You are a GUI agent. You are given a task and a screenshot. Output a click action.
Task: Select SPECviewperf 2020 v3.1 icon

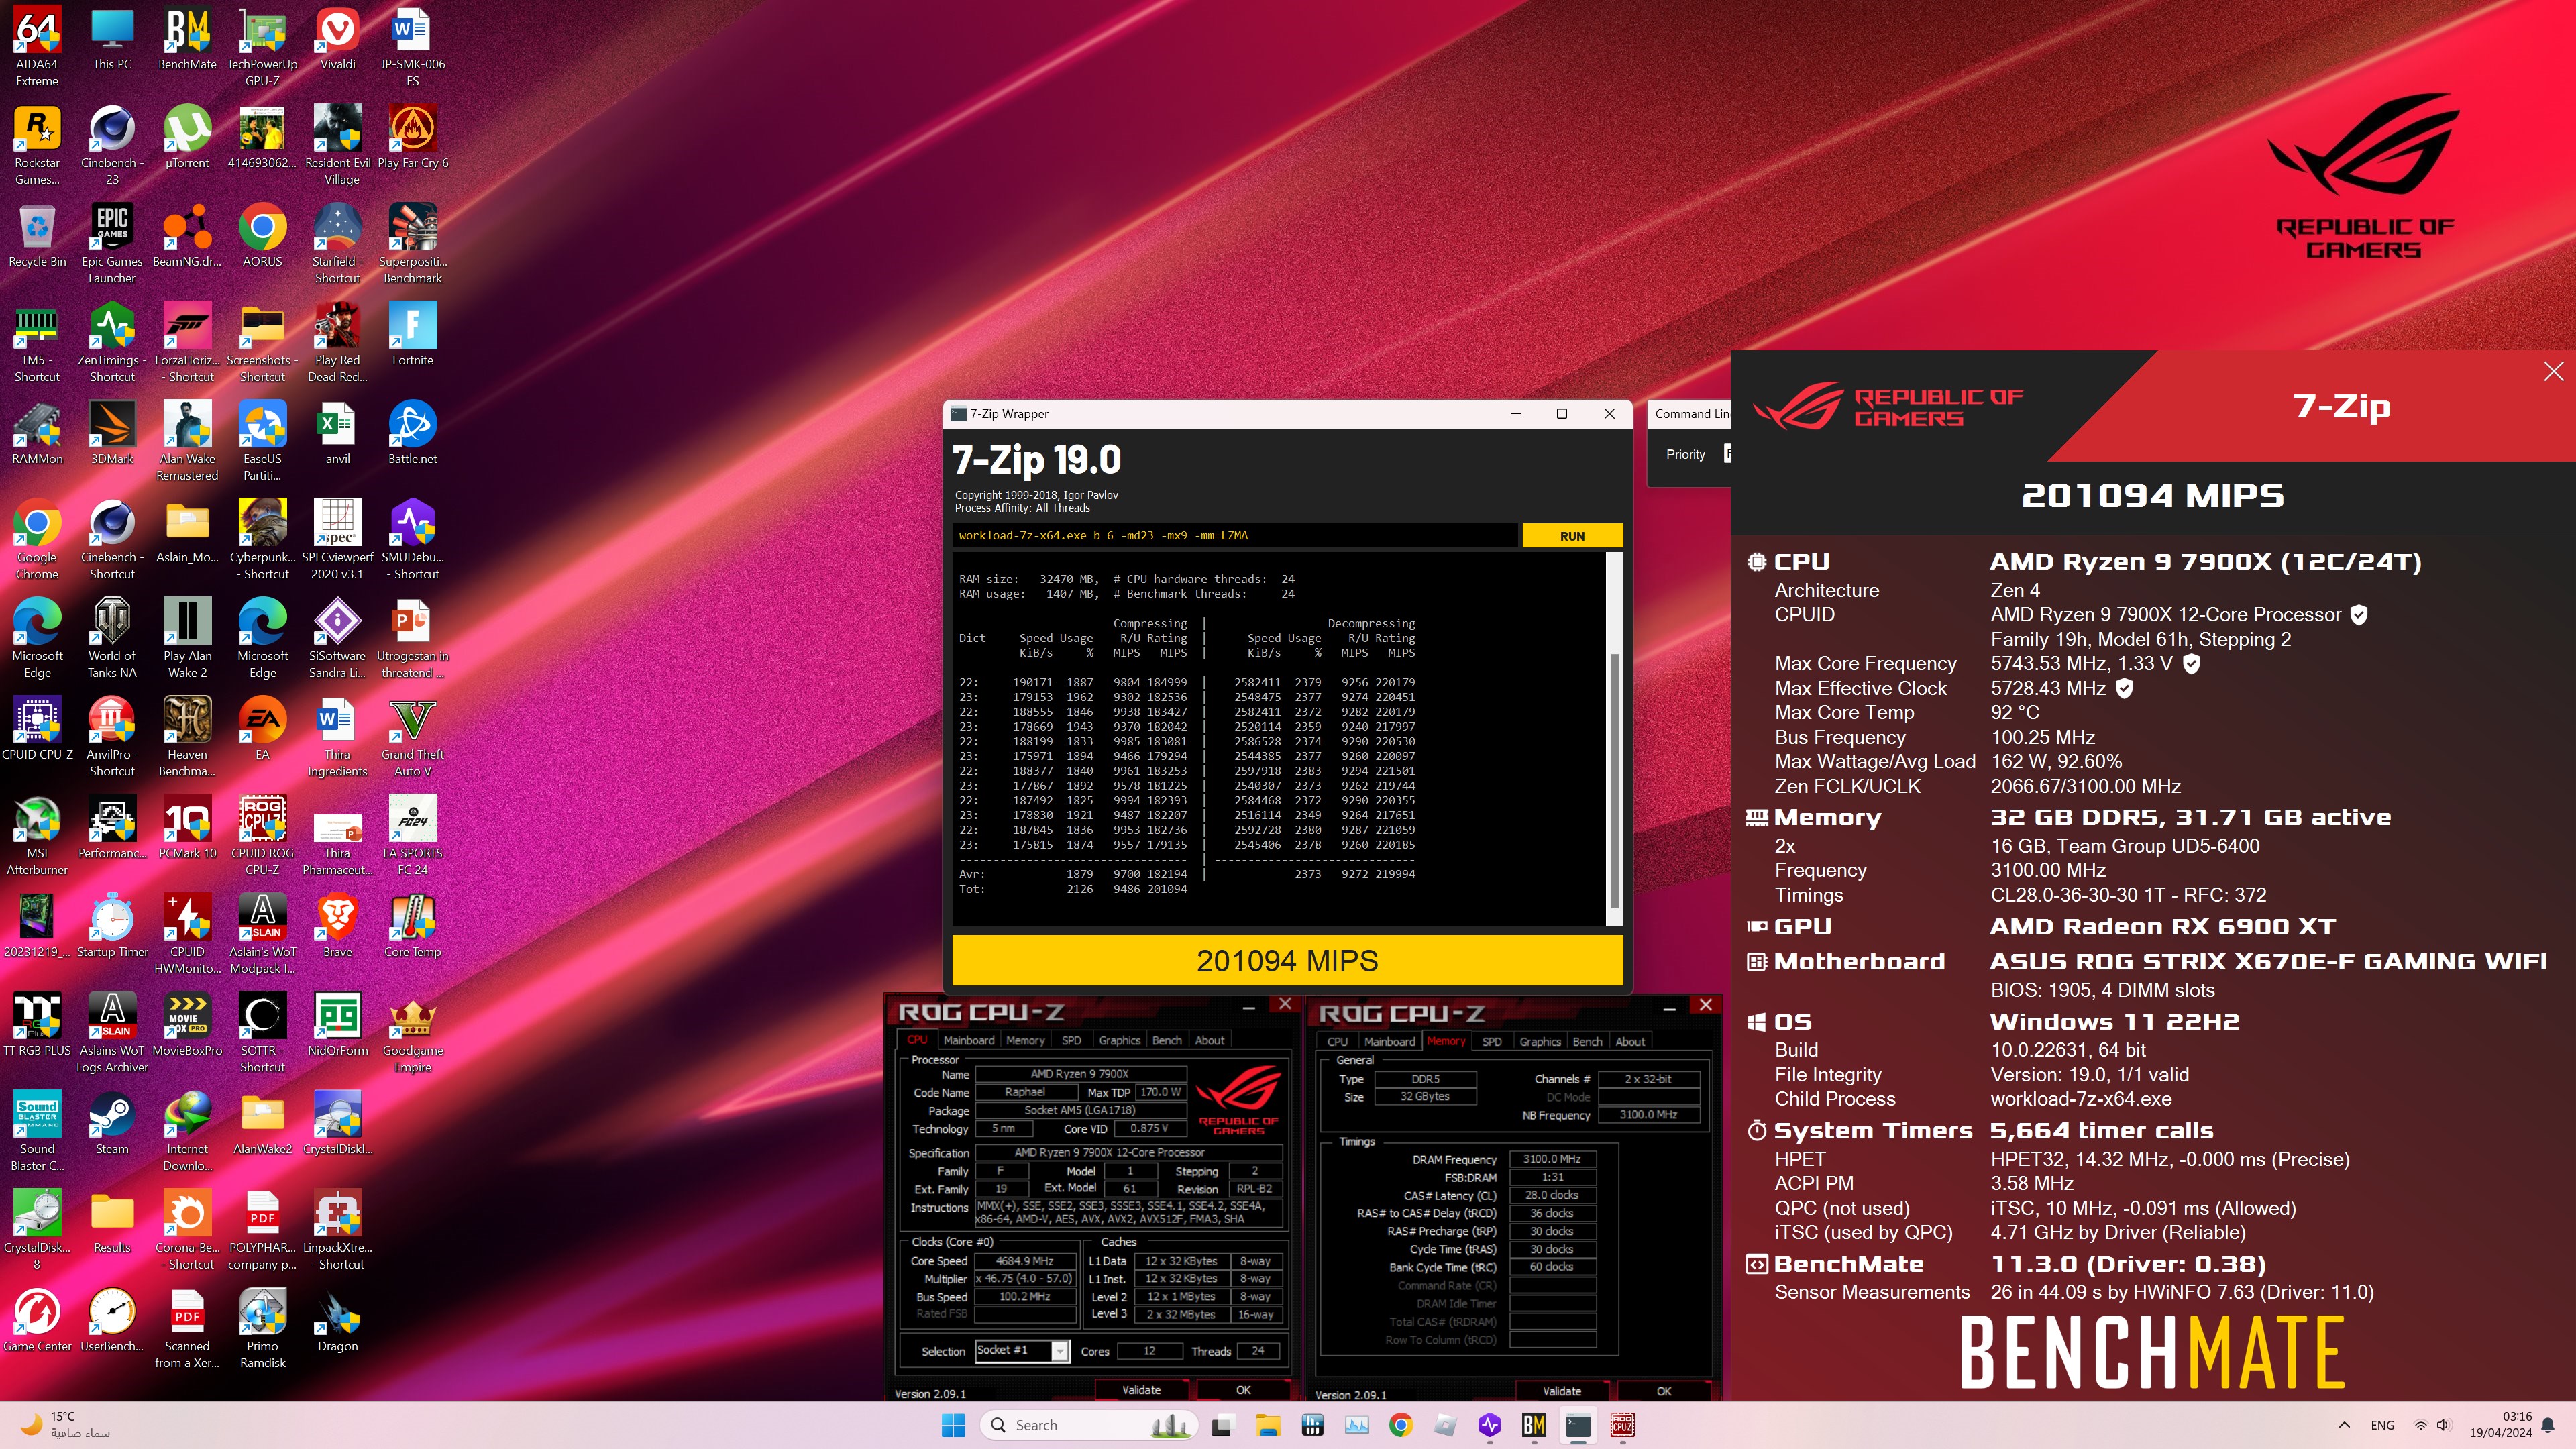[x=337, y=540]
